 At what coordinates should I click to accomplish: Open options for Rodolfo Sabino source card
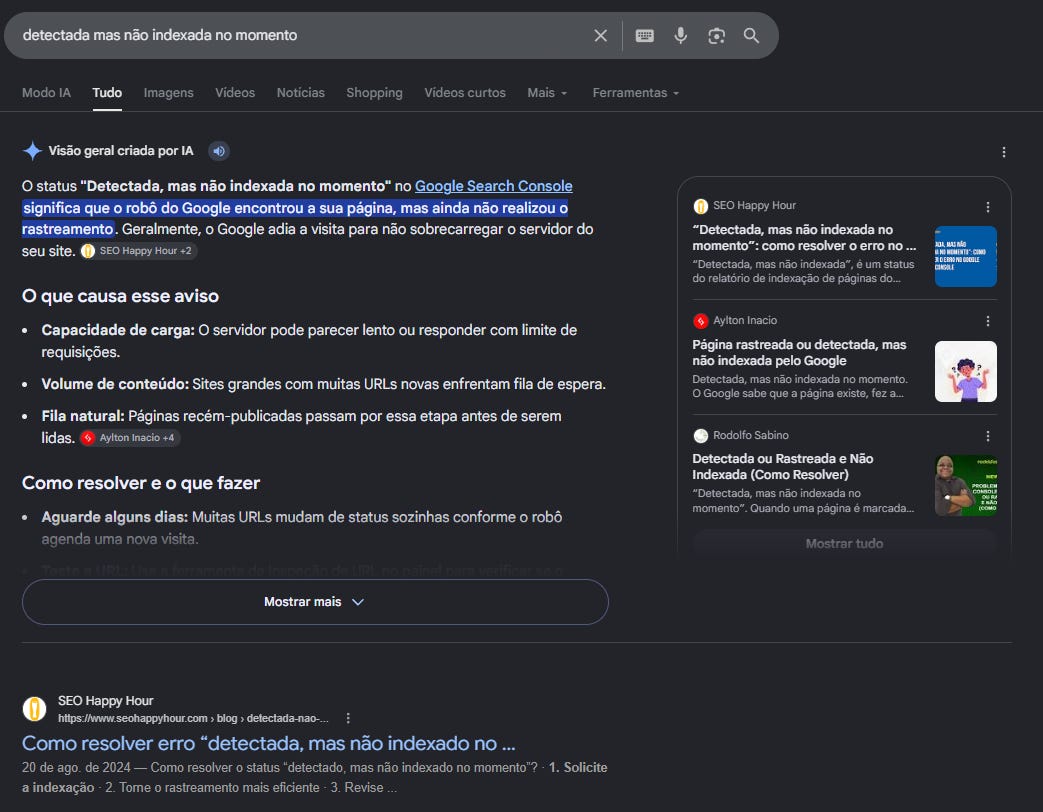pyautogui.click(x=988, y=436)
